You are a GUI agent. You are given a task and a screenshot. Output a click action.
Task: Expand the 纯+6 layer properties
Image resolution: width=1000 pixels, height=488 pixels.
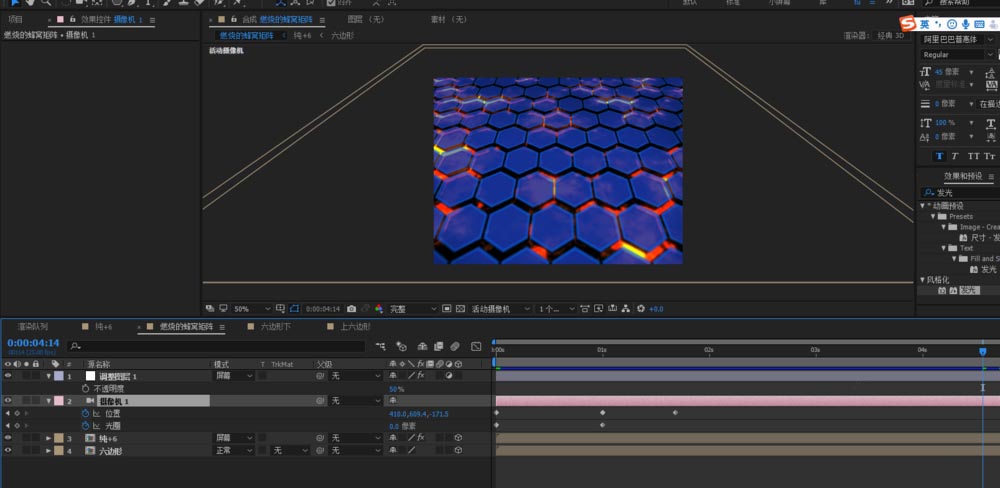pos(47,438)
